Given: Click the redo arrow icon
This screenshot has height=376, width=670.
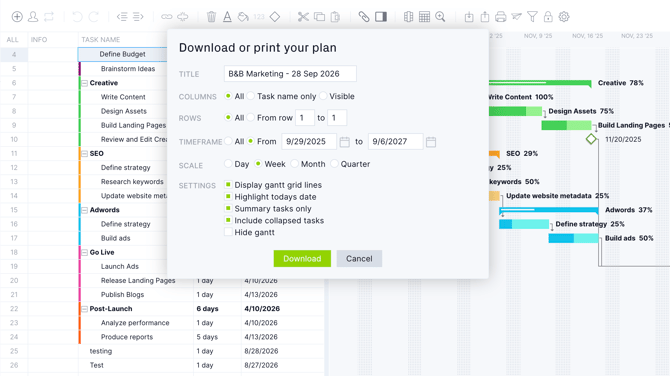Looking at the screenshot, I should tap(94, 17).
